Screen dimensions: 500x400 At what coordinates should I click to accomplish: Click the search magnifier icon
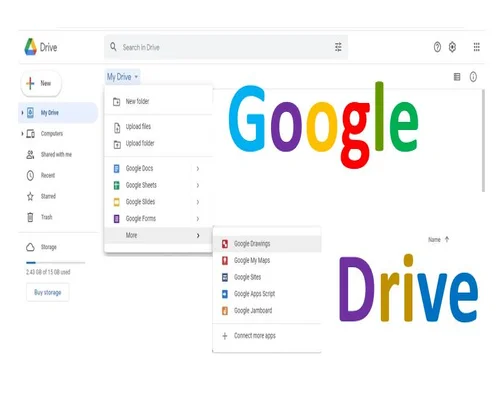pos(113,47)
